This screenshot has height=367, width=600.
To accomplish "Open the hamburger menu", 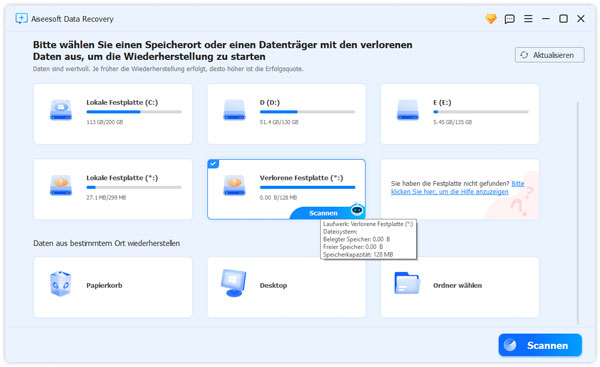I will [x=528, y=18].
